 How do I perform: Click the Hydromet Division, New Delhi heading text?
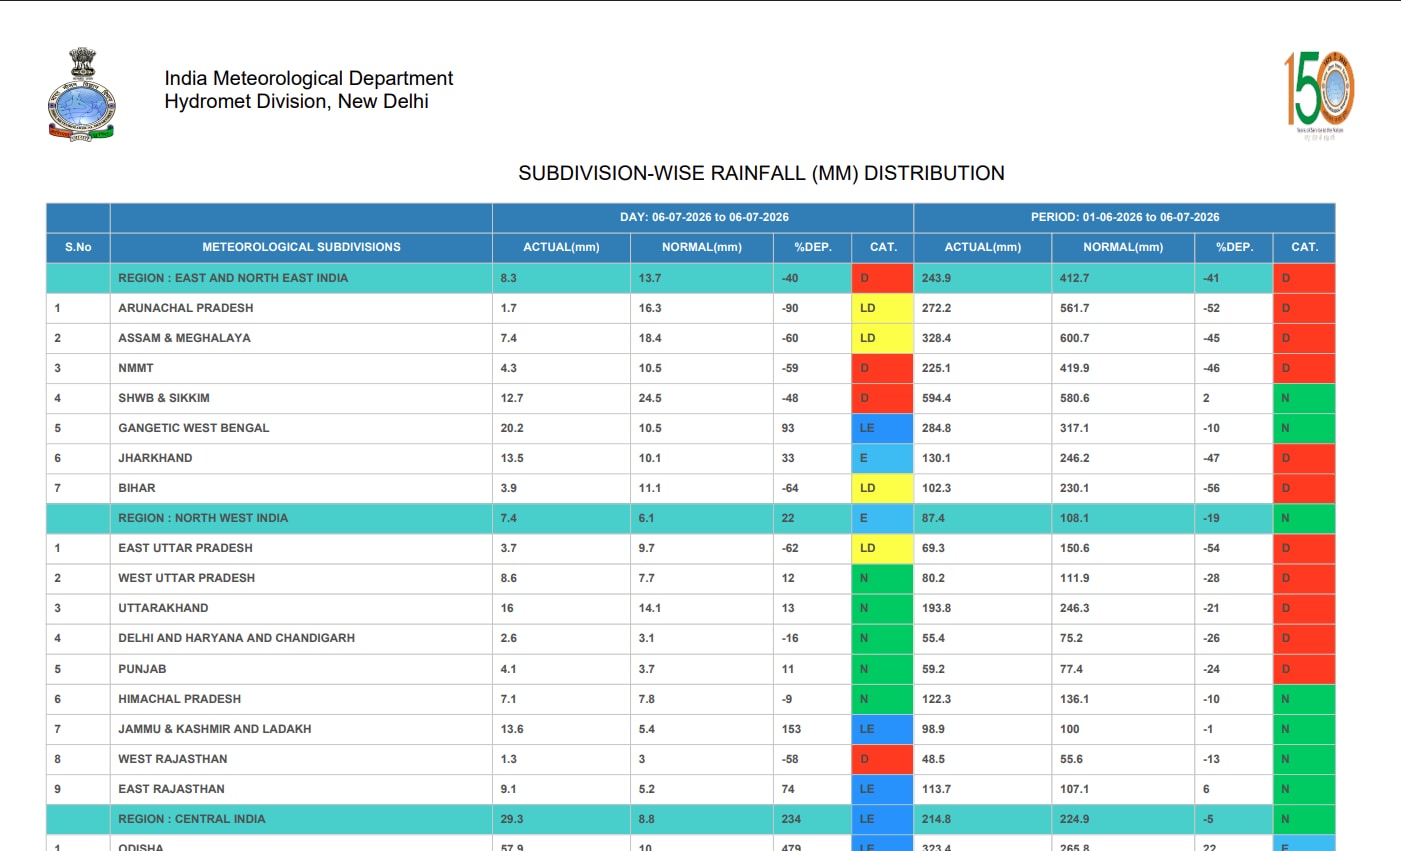pos(296,101)
